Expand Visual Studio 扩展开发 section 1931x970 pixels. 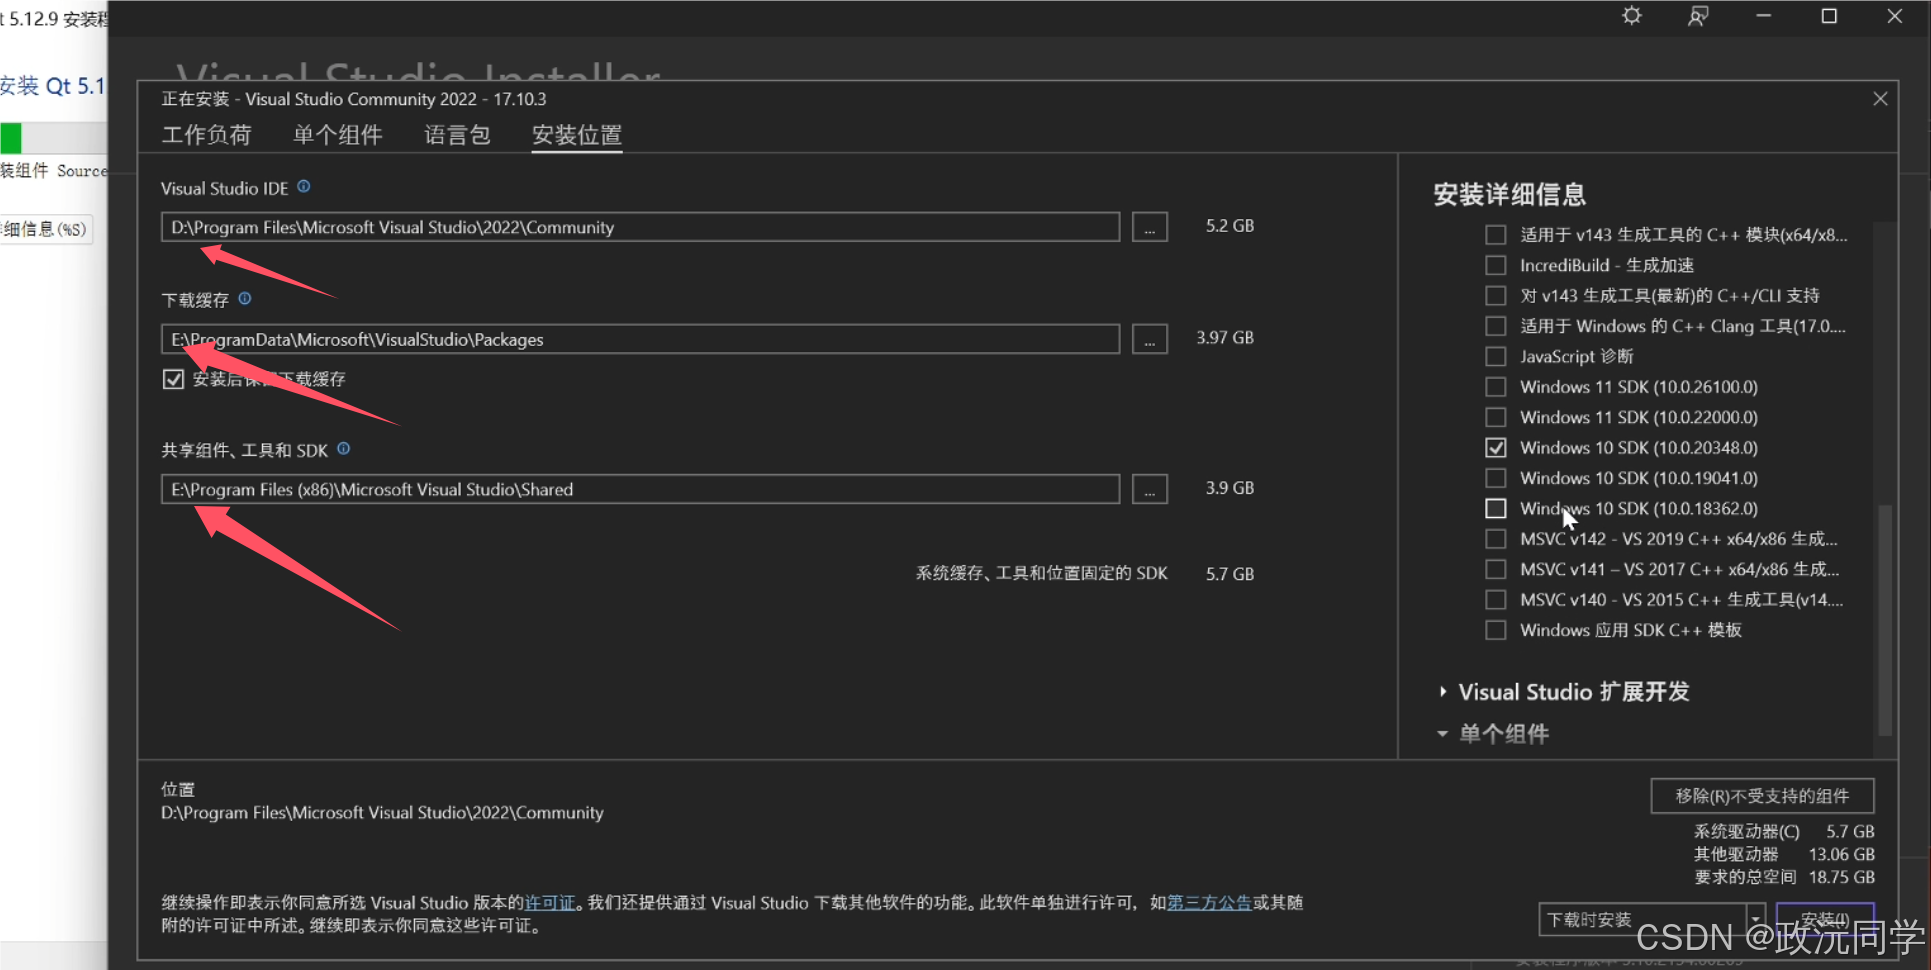[x=1442, y=692]
